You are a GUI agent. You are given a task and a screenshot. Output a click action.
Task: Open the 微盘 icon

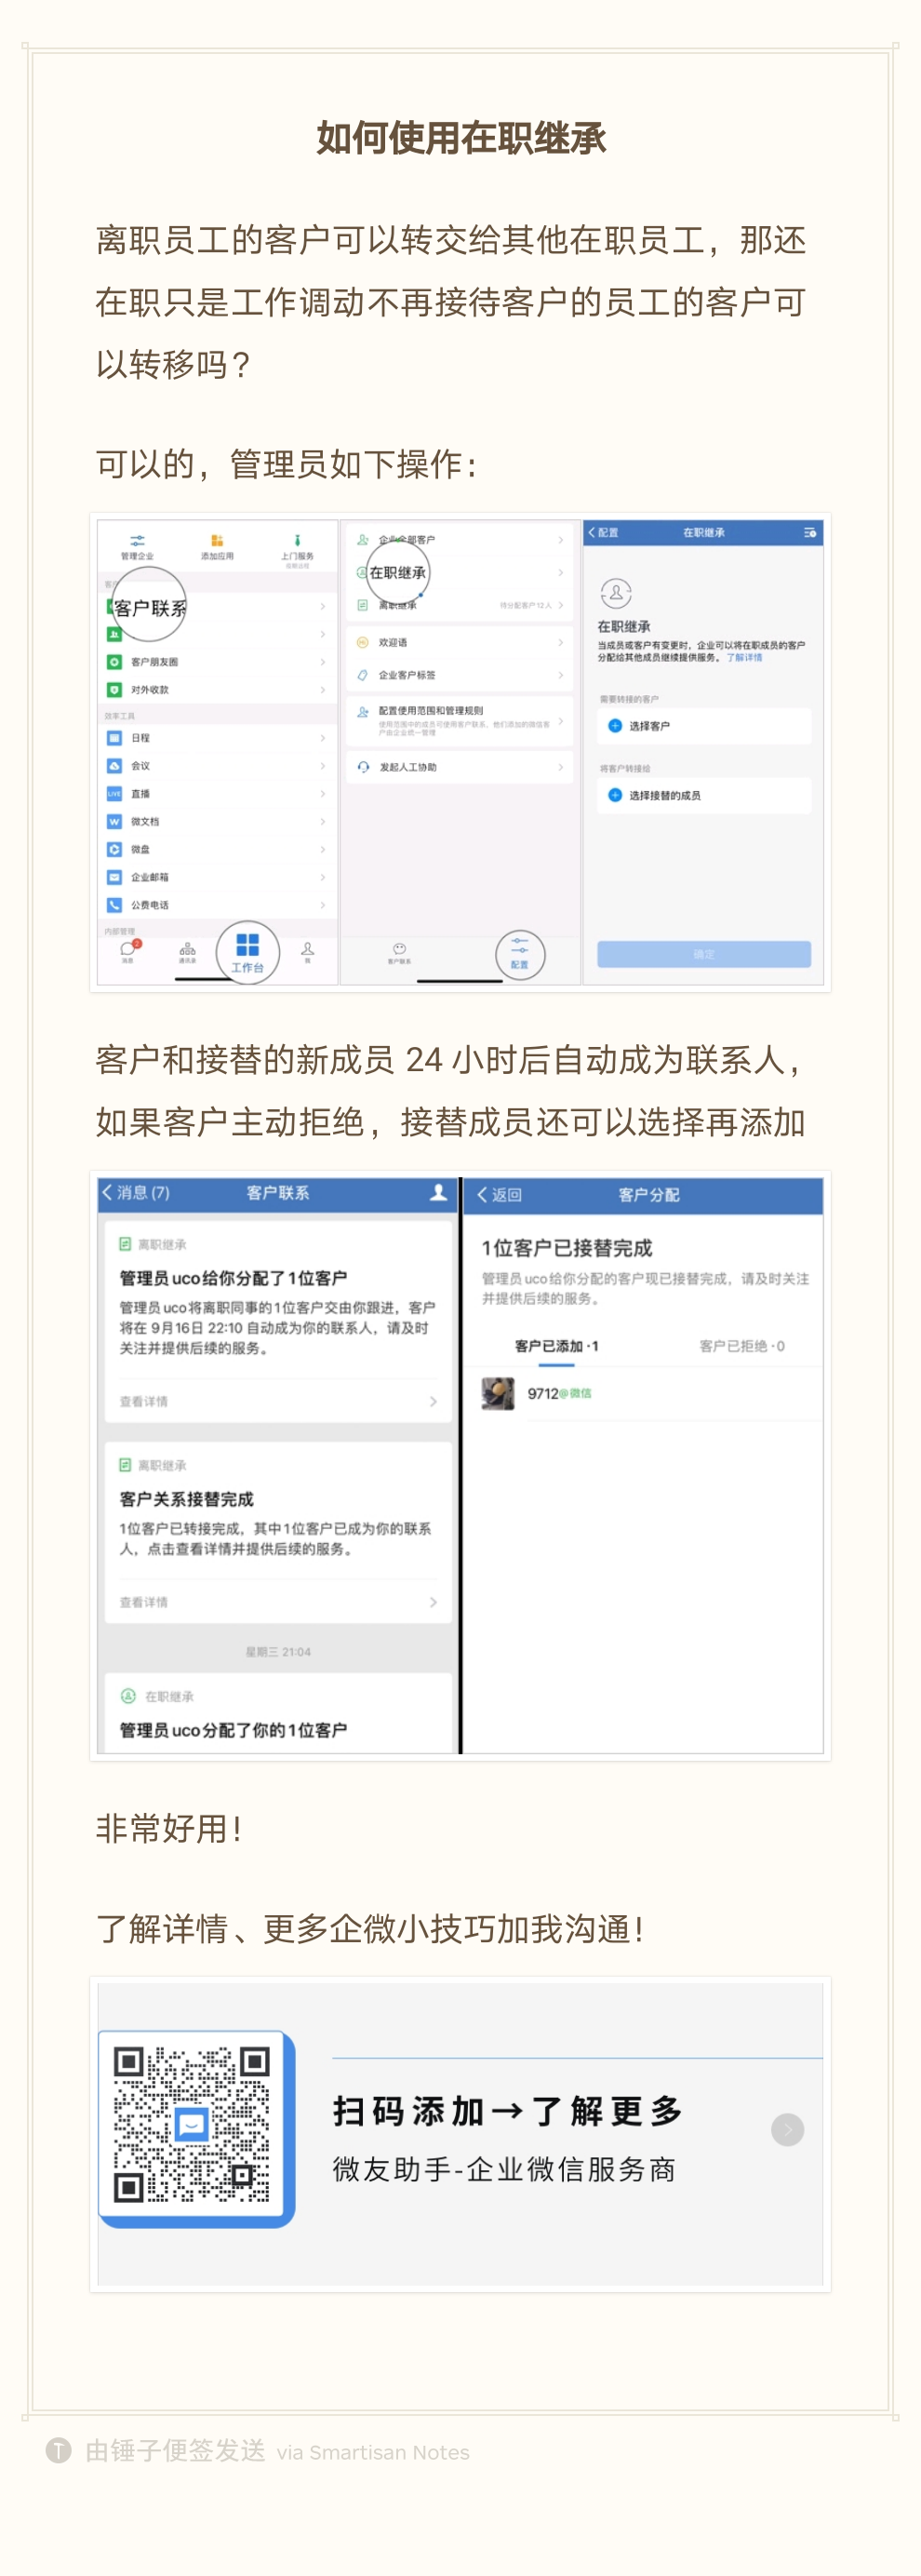pyautogui.click(x=114, y=850)
